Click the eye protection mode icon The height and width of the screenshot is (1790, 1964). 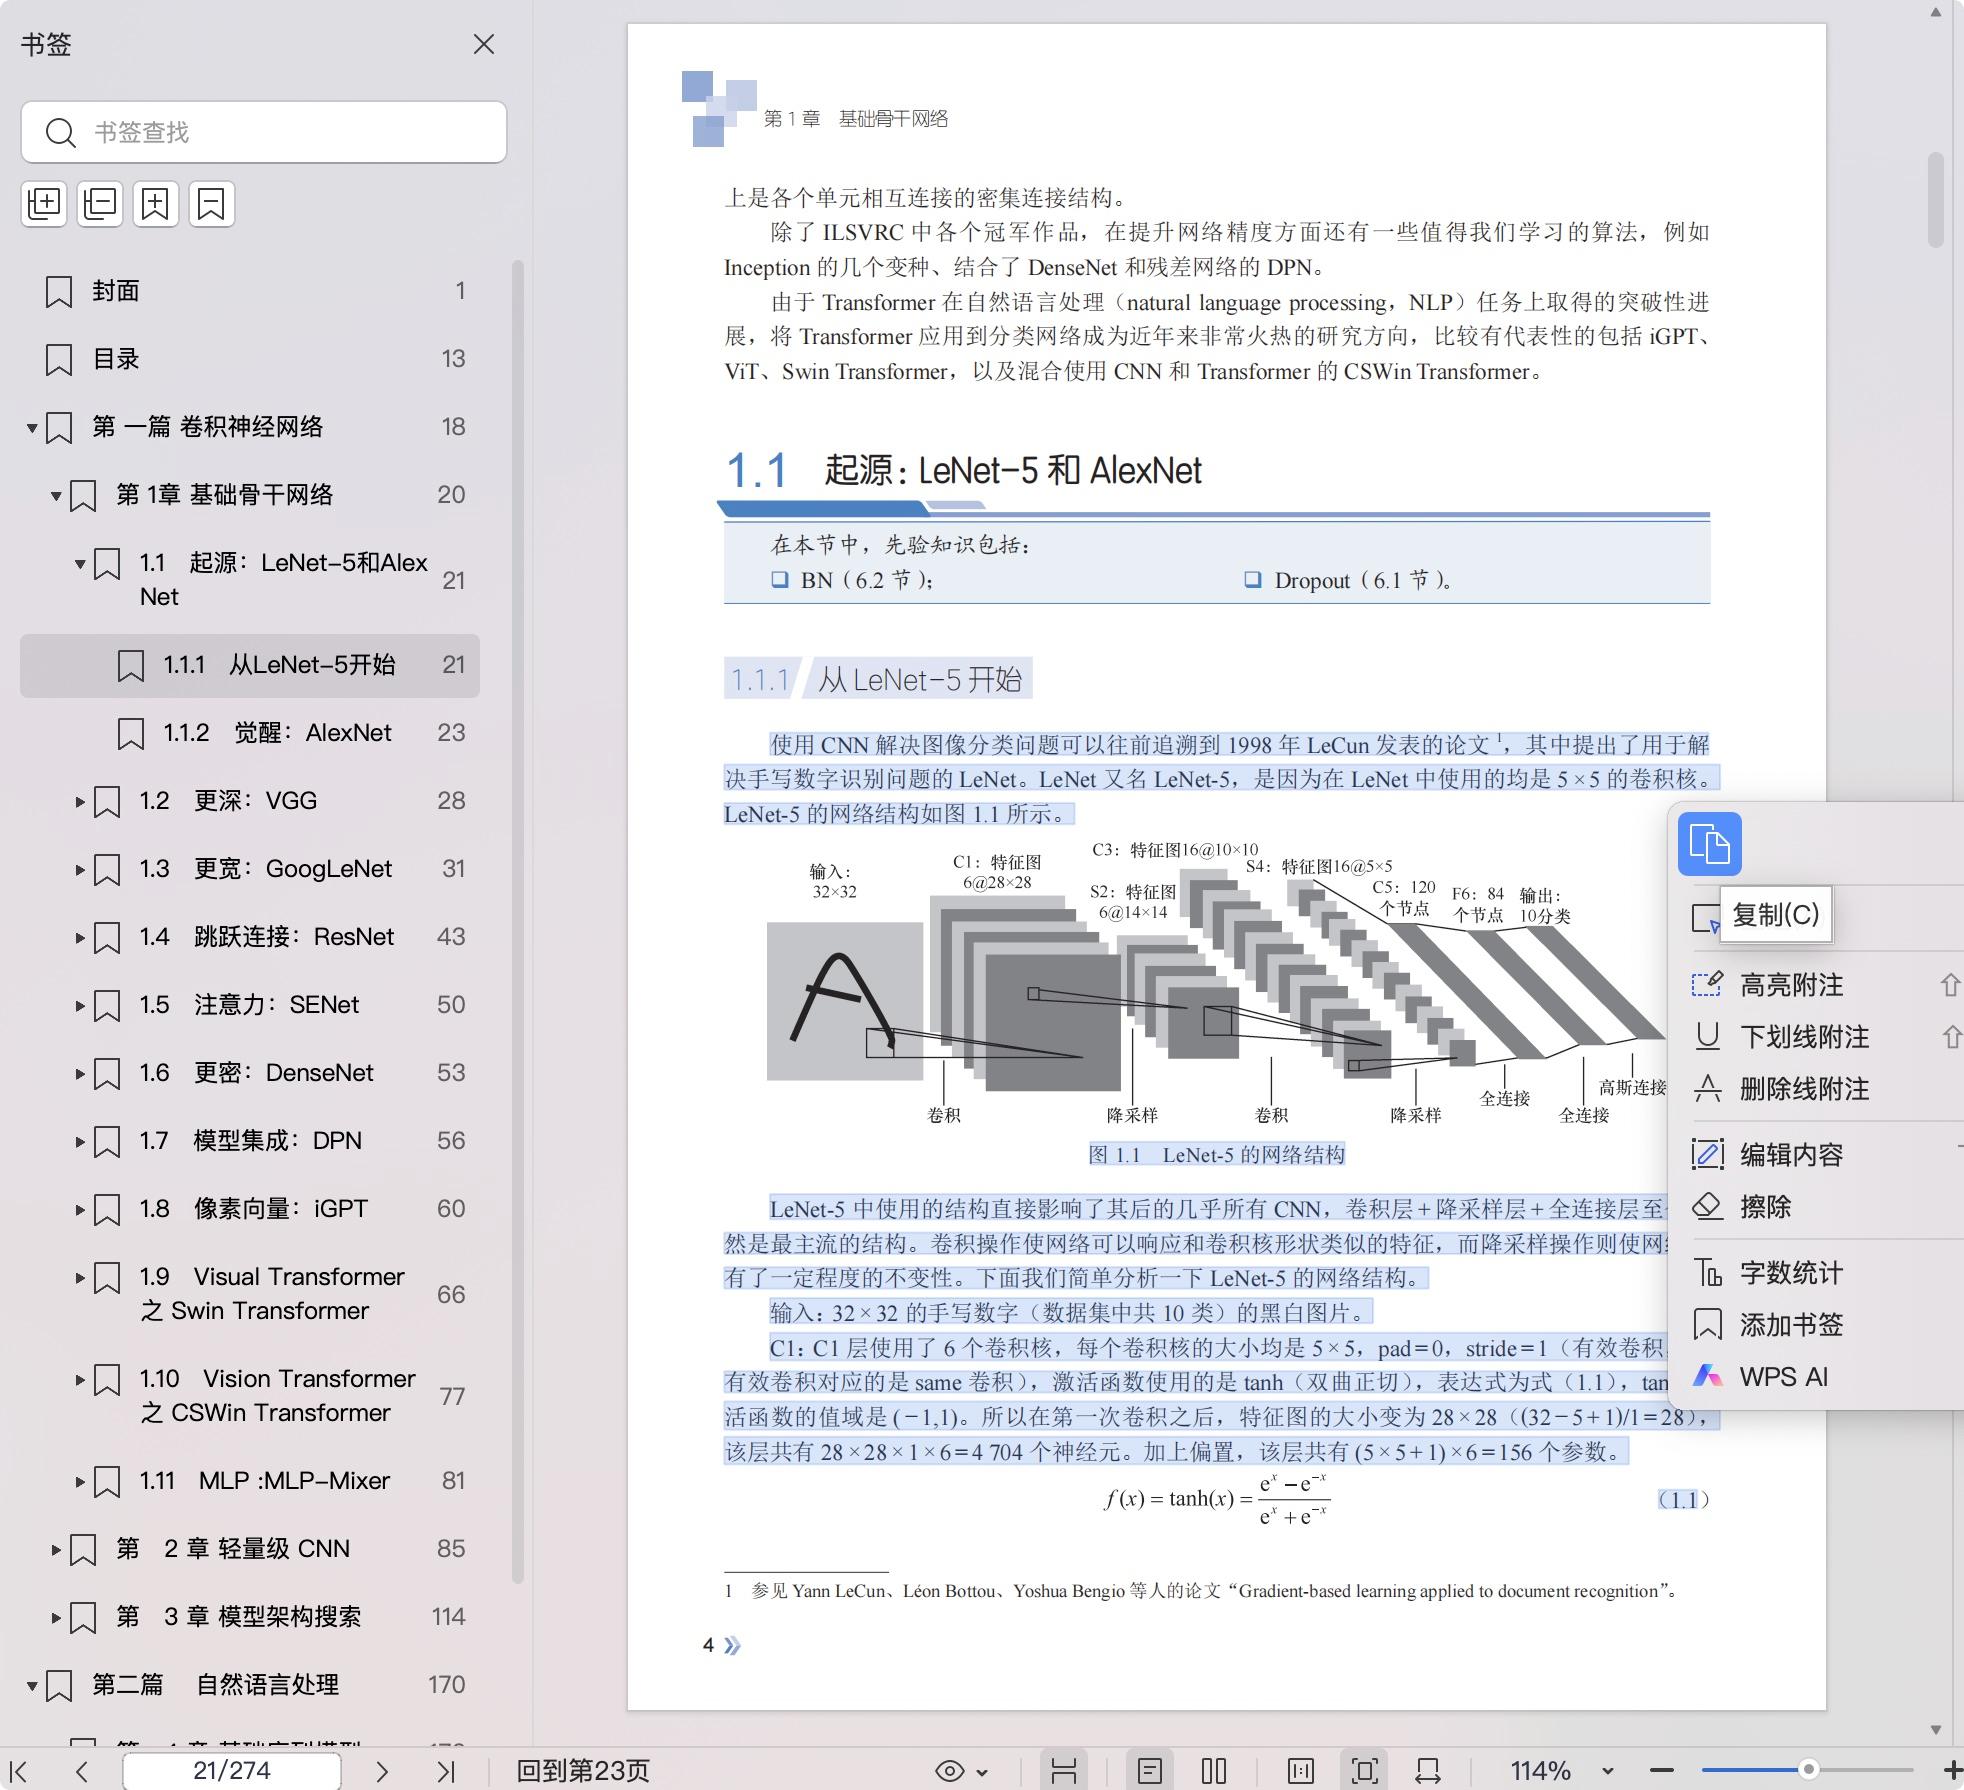(949, 1771)
